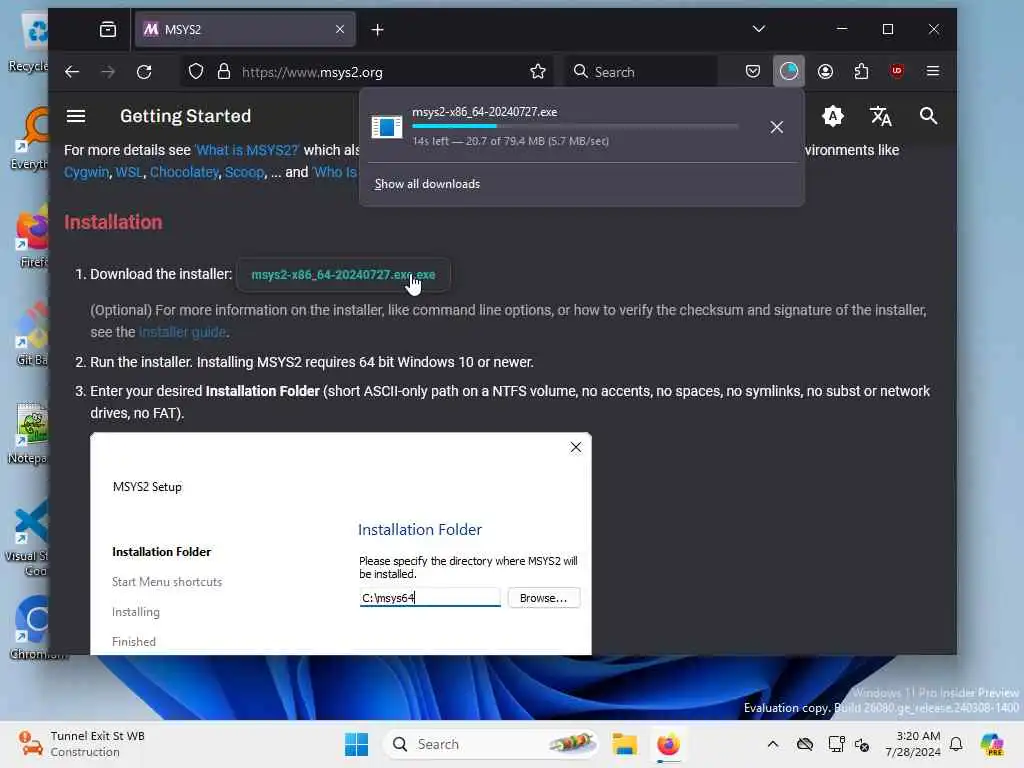Go back to previous page
Image resolution: width=1024 pixels, height=768 pixels.
coord(72,72)
